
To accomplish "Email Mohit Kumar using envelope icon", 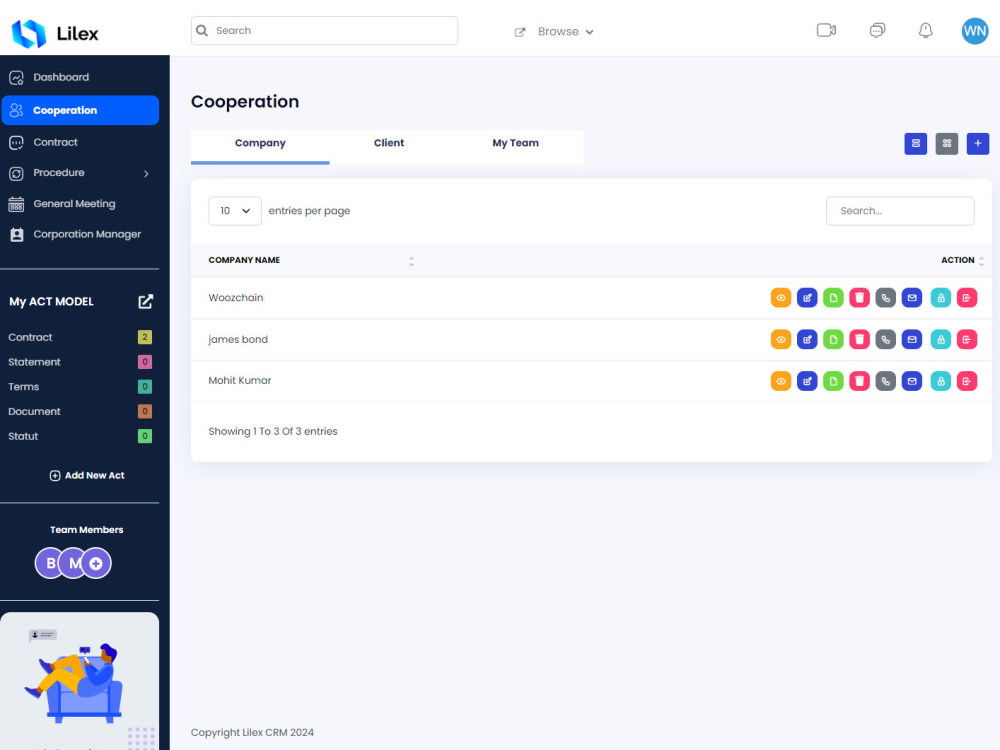I will 911,381.
